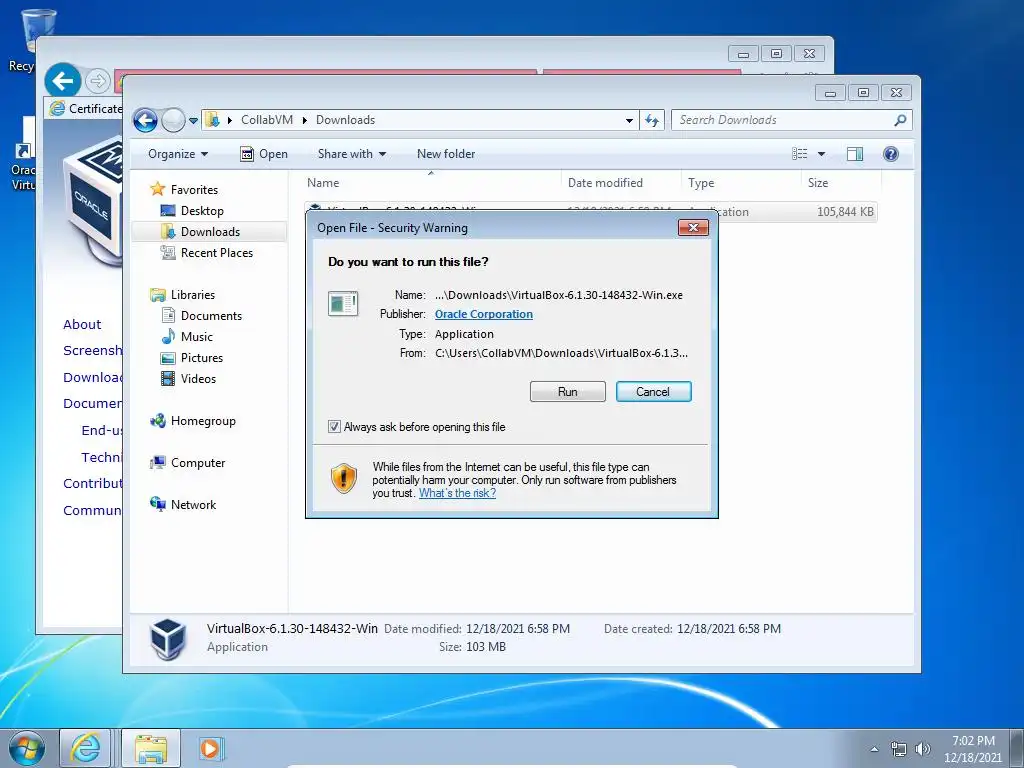Change your view icon in toolbar
This screenshot has width=1024, height=768.
[x=800, y=154]
